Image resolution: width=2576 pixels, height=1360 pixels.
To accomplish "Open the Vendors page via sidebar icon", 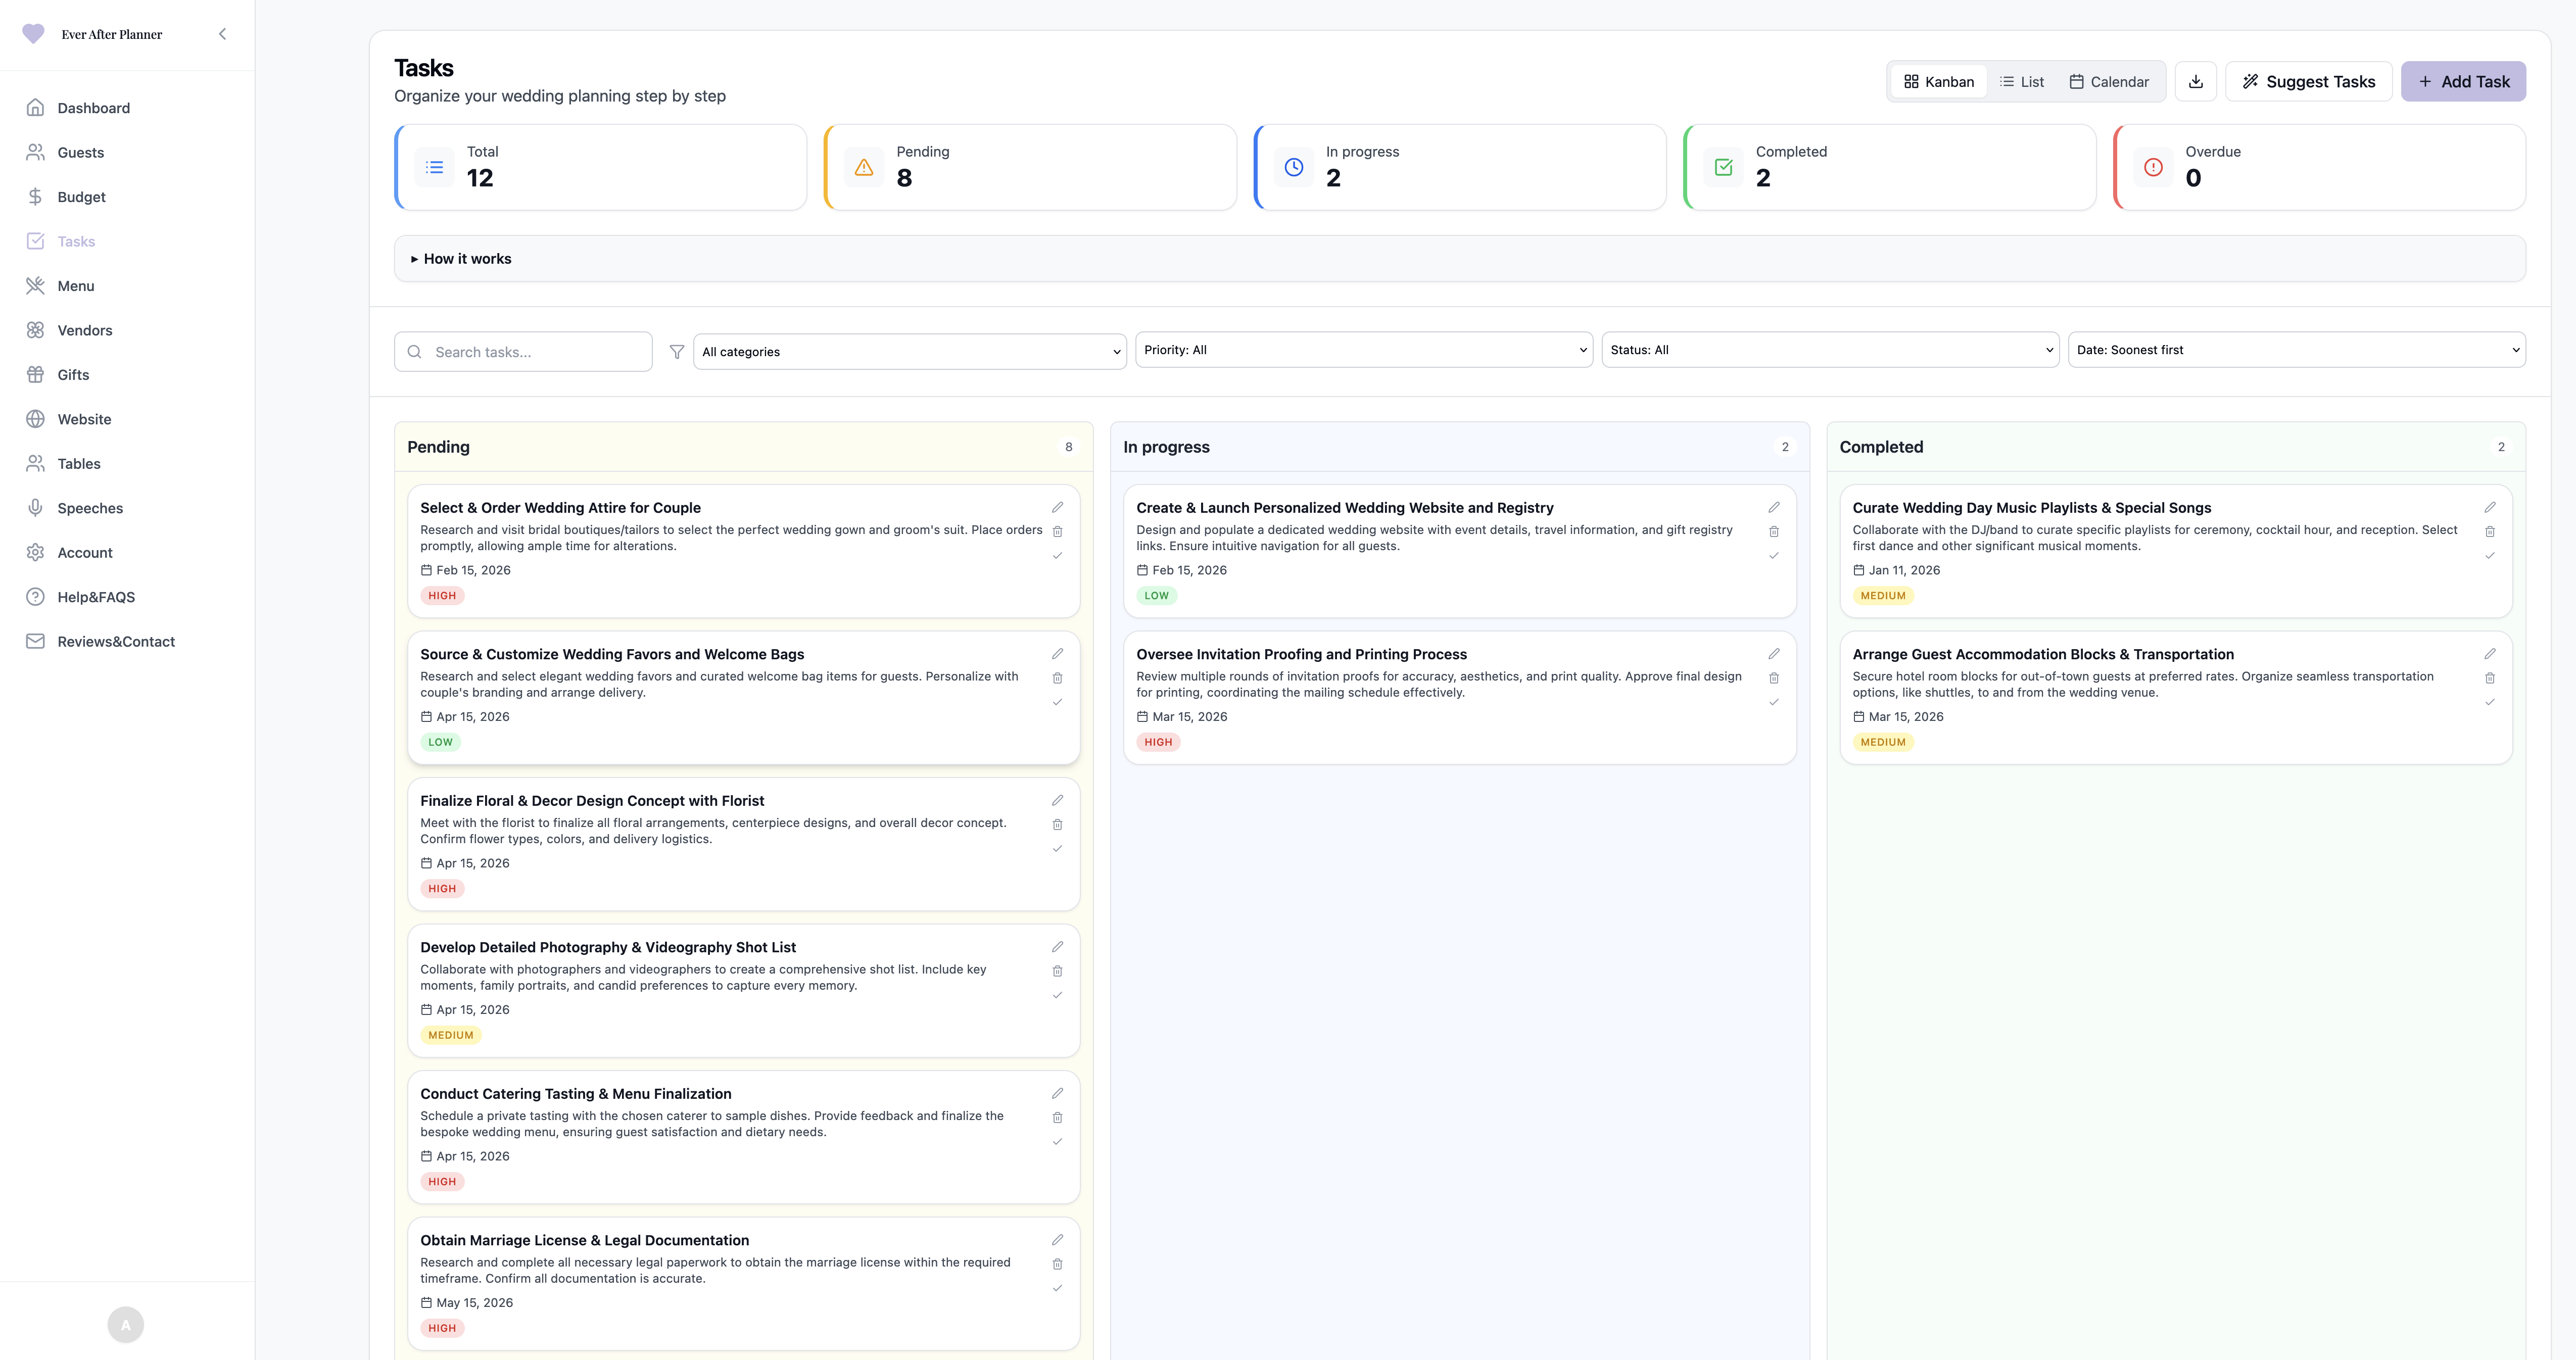I will [x=36, y=330].
